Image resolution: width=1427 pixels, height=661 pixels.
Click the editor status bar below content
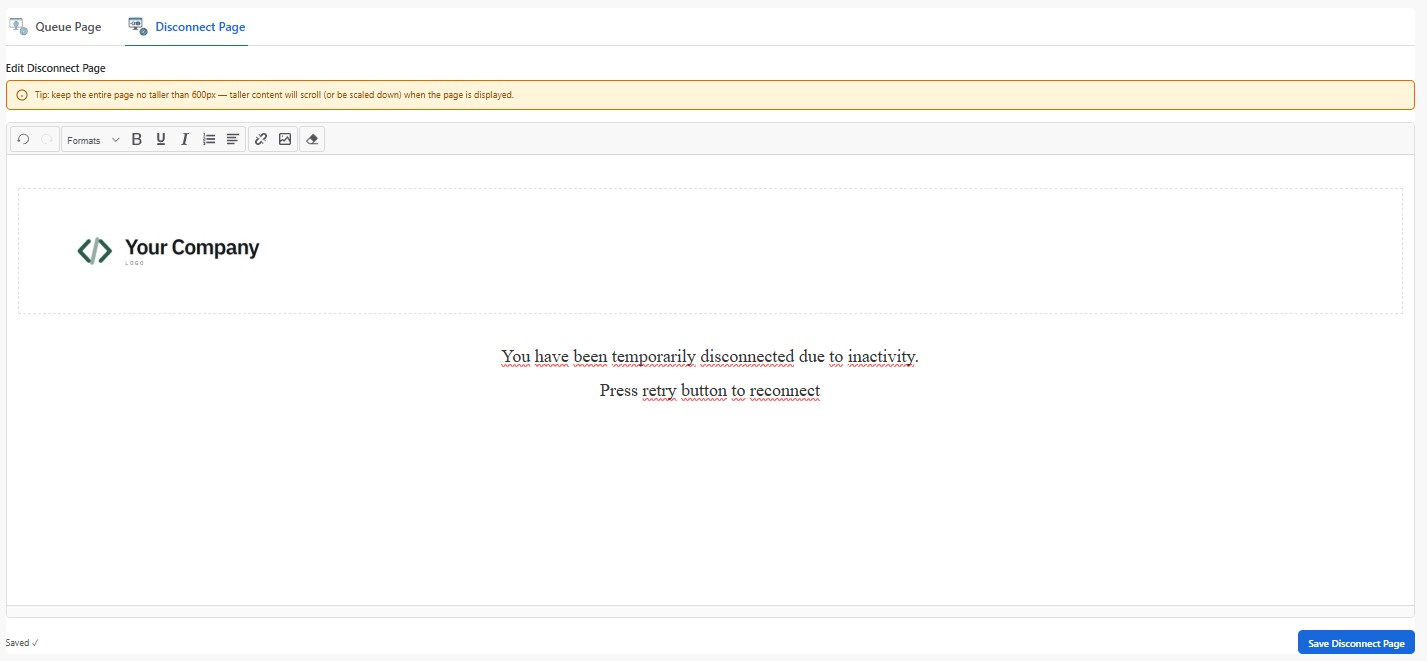710,611
